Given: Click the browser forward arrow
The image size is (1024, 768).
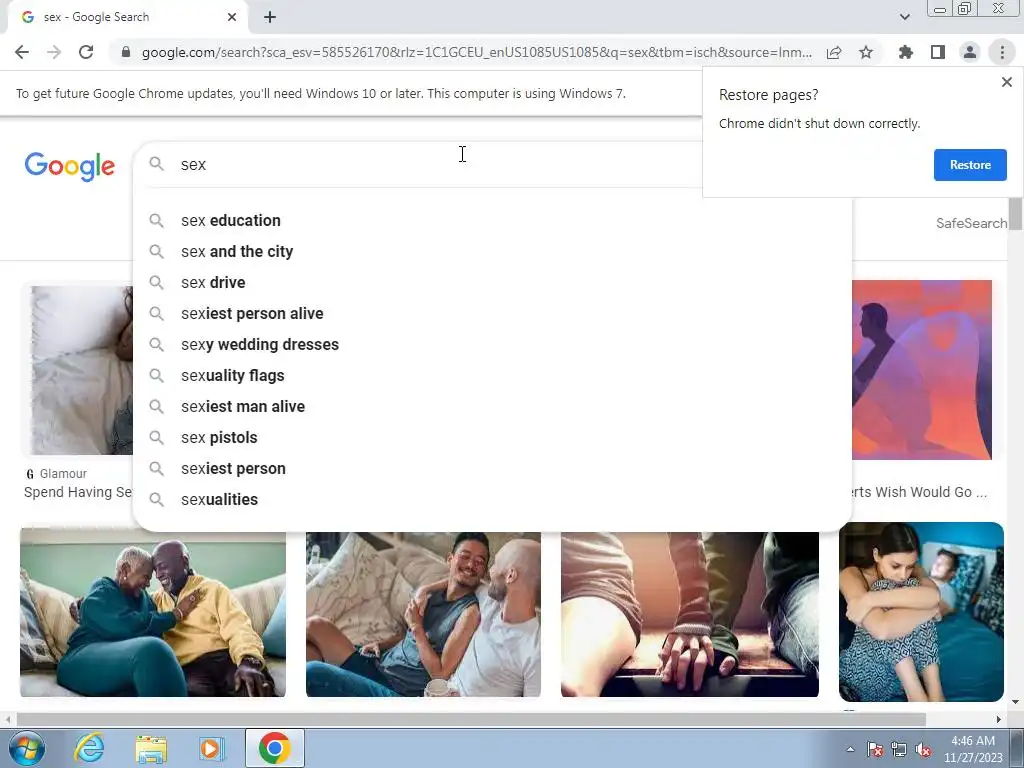Looking at the screenshot, I should pyautogui.click(x=54, y=52).
